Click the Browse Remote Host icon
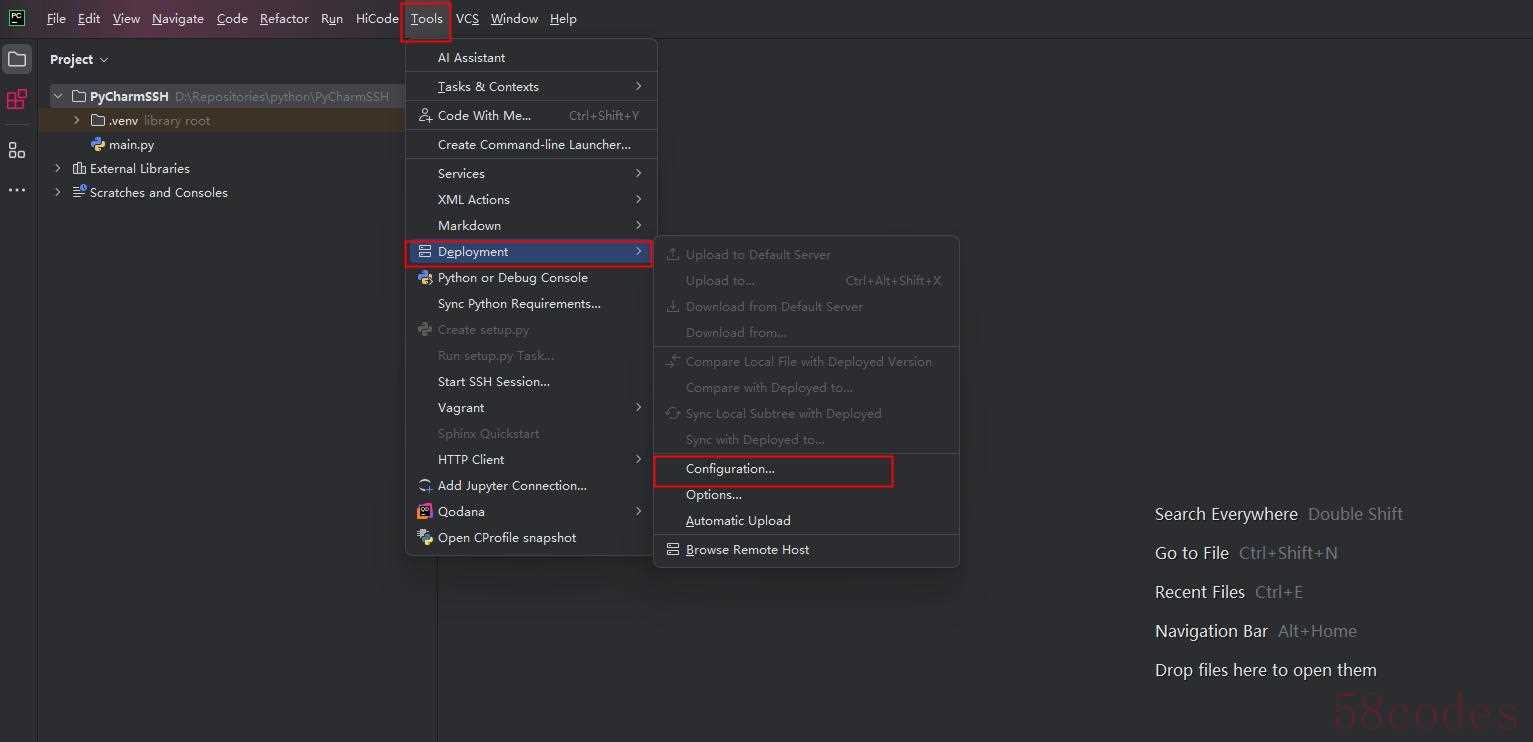The height and width of the screenshot is (742, 1533). pyautogui.click(x=673, y=550)
